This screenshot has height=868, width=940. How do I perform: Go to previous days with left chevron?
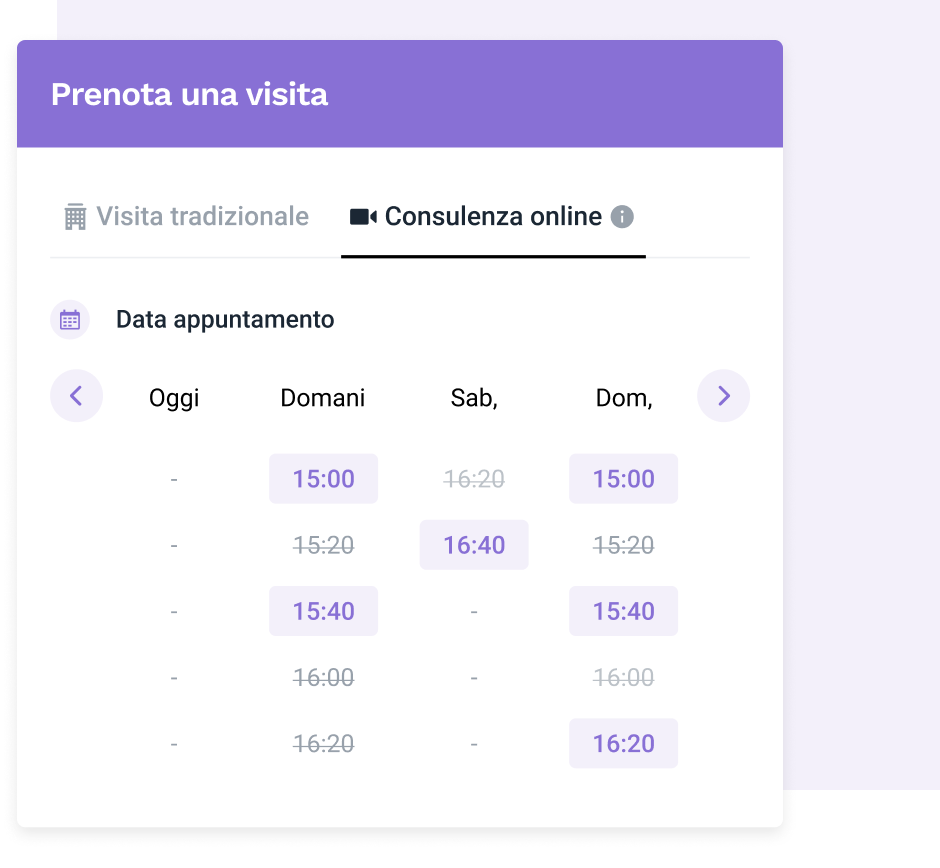[x=76, y=396]
